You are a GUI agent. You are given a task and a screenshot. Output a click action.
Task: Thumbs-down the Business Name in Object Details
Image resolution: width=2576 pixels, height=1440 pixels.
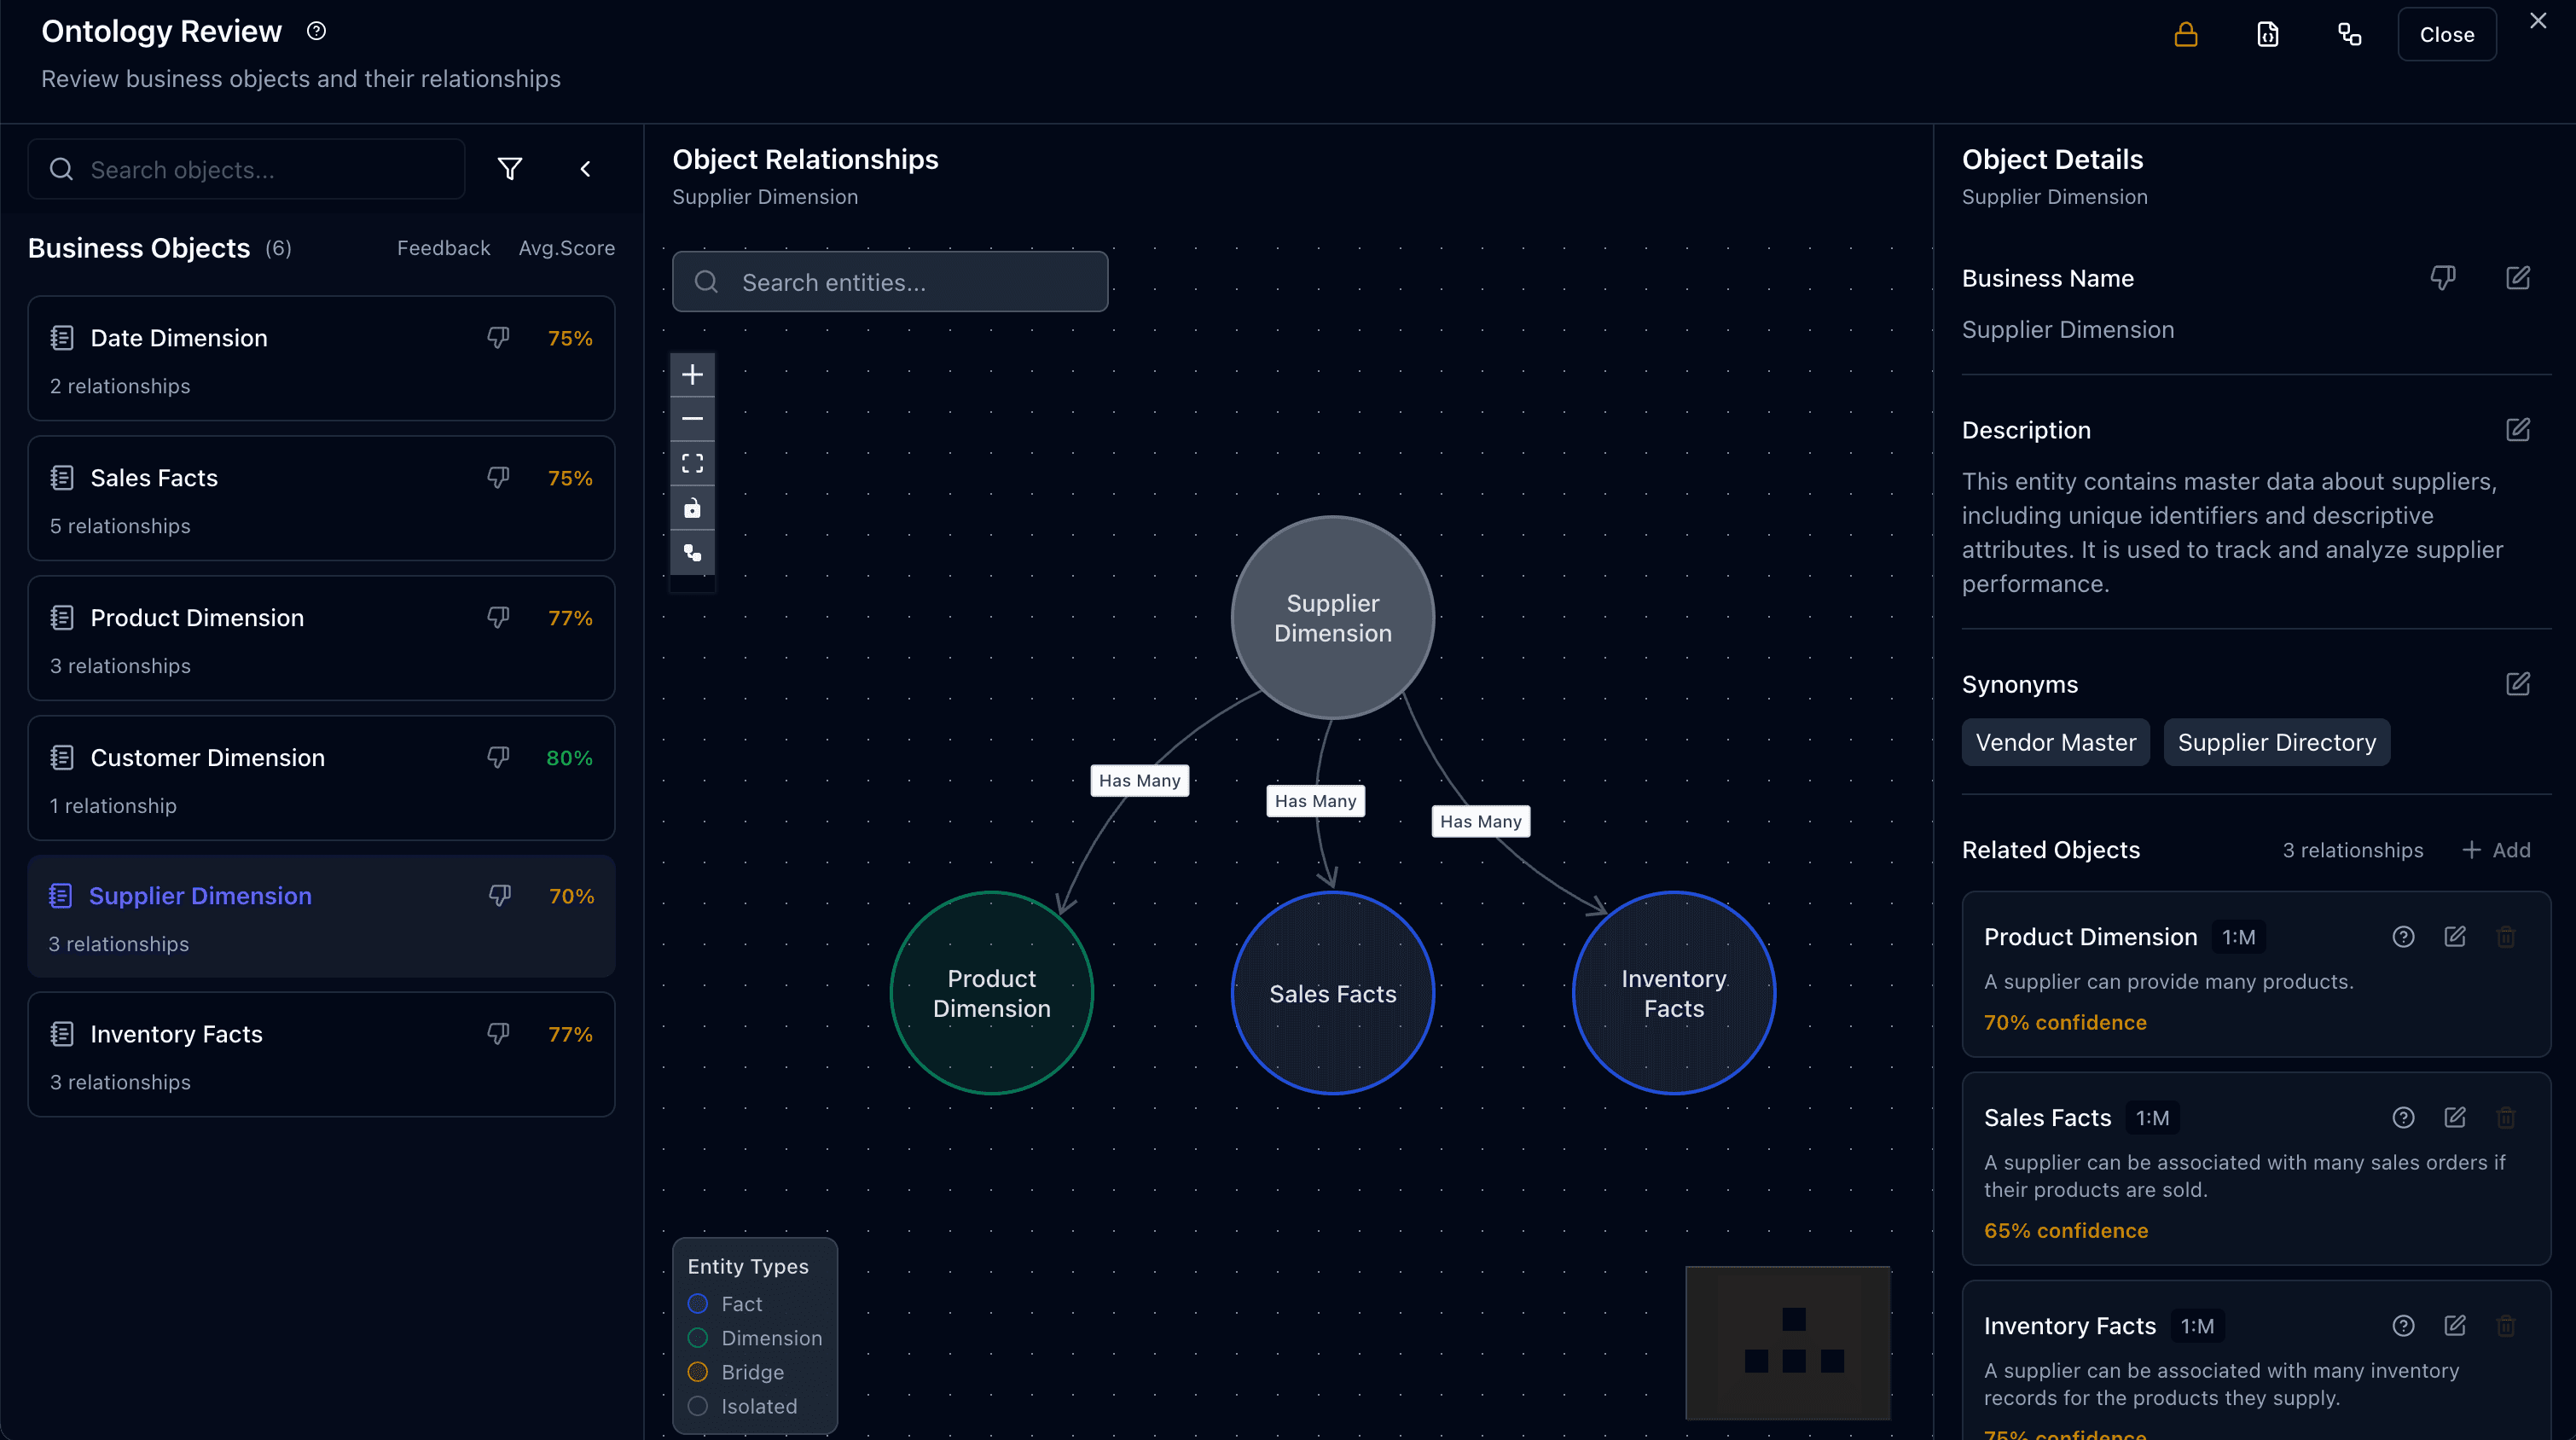pyautogui.click(x=2443, y=277)
